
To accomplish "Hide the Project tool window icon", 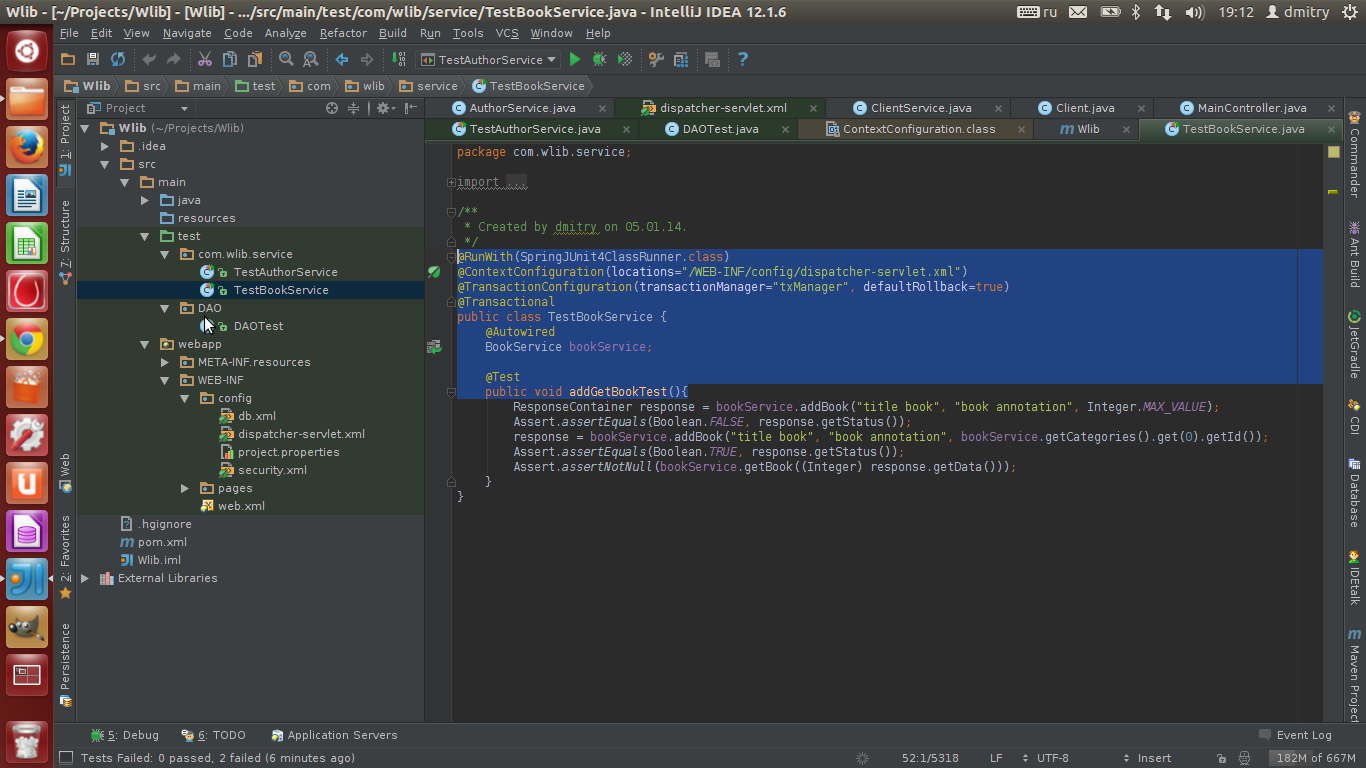I will 411,108.
